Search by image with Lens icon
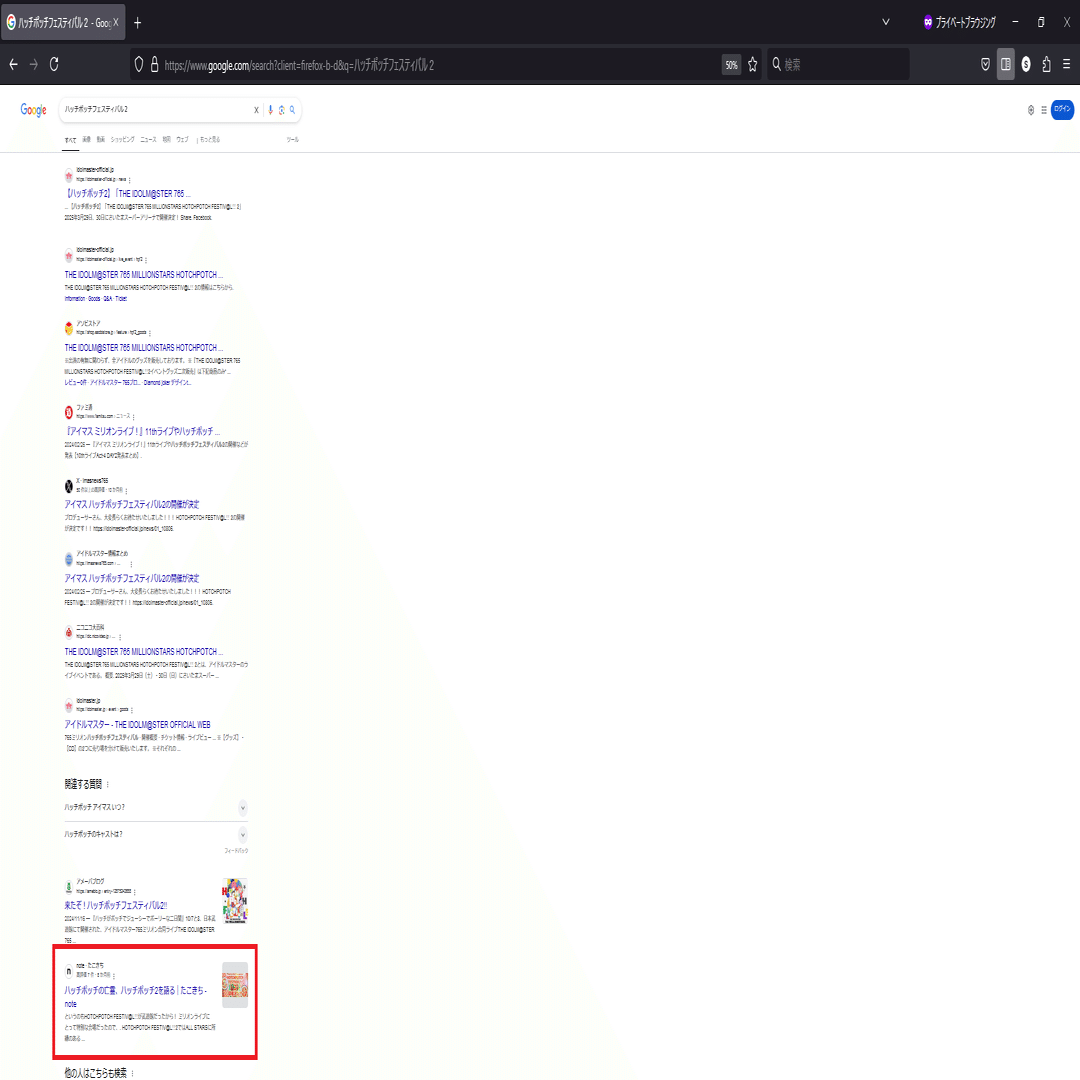The image size is (1080, 1080). (x=282, y=110)
